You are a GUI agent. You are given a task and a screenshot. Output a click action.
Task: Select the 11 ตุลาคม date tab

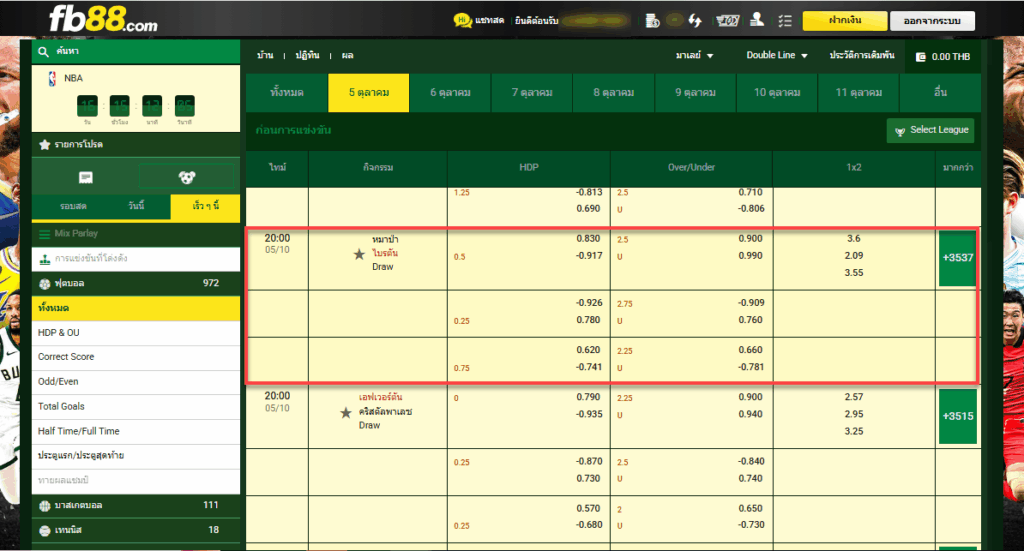tap(859, 93)
